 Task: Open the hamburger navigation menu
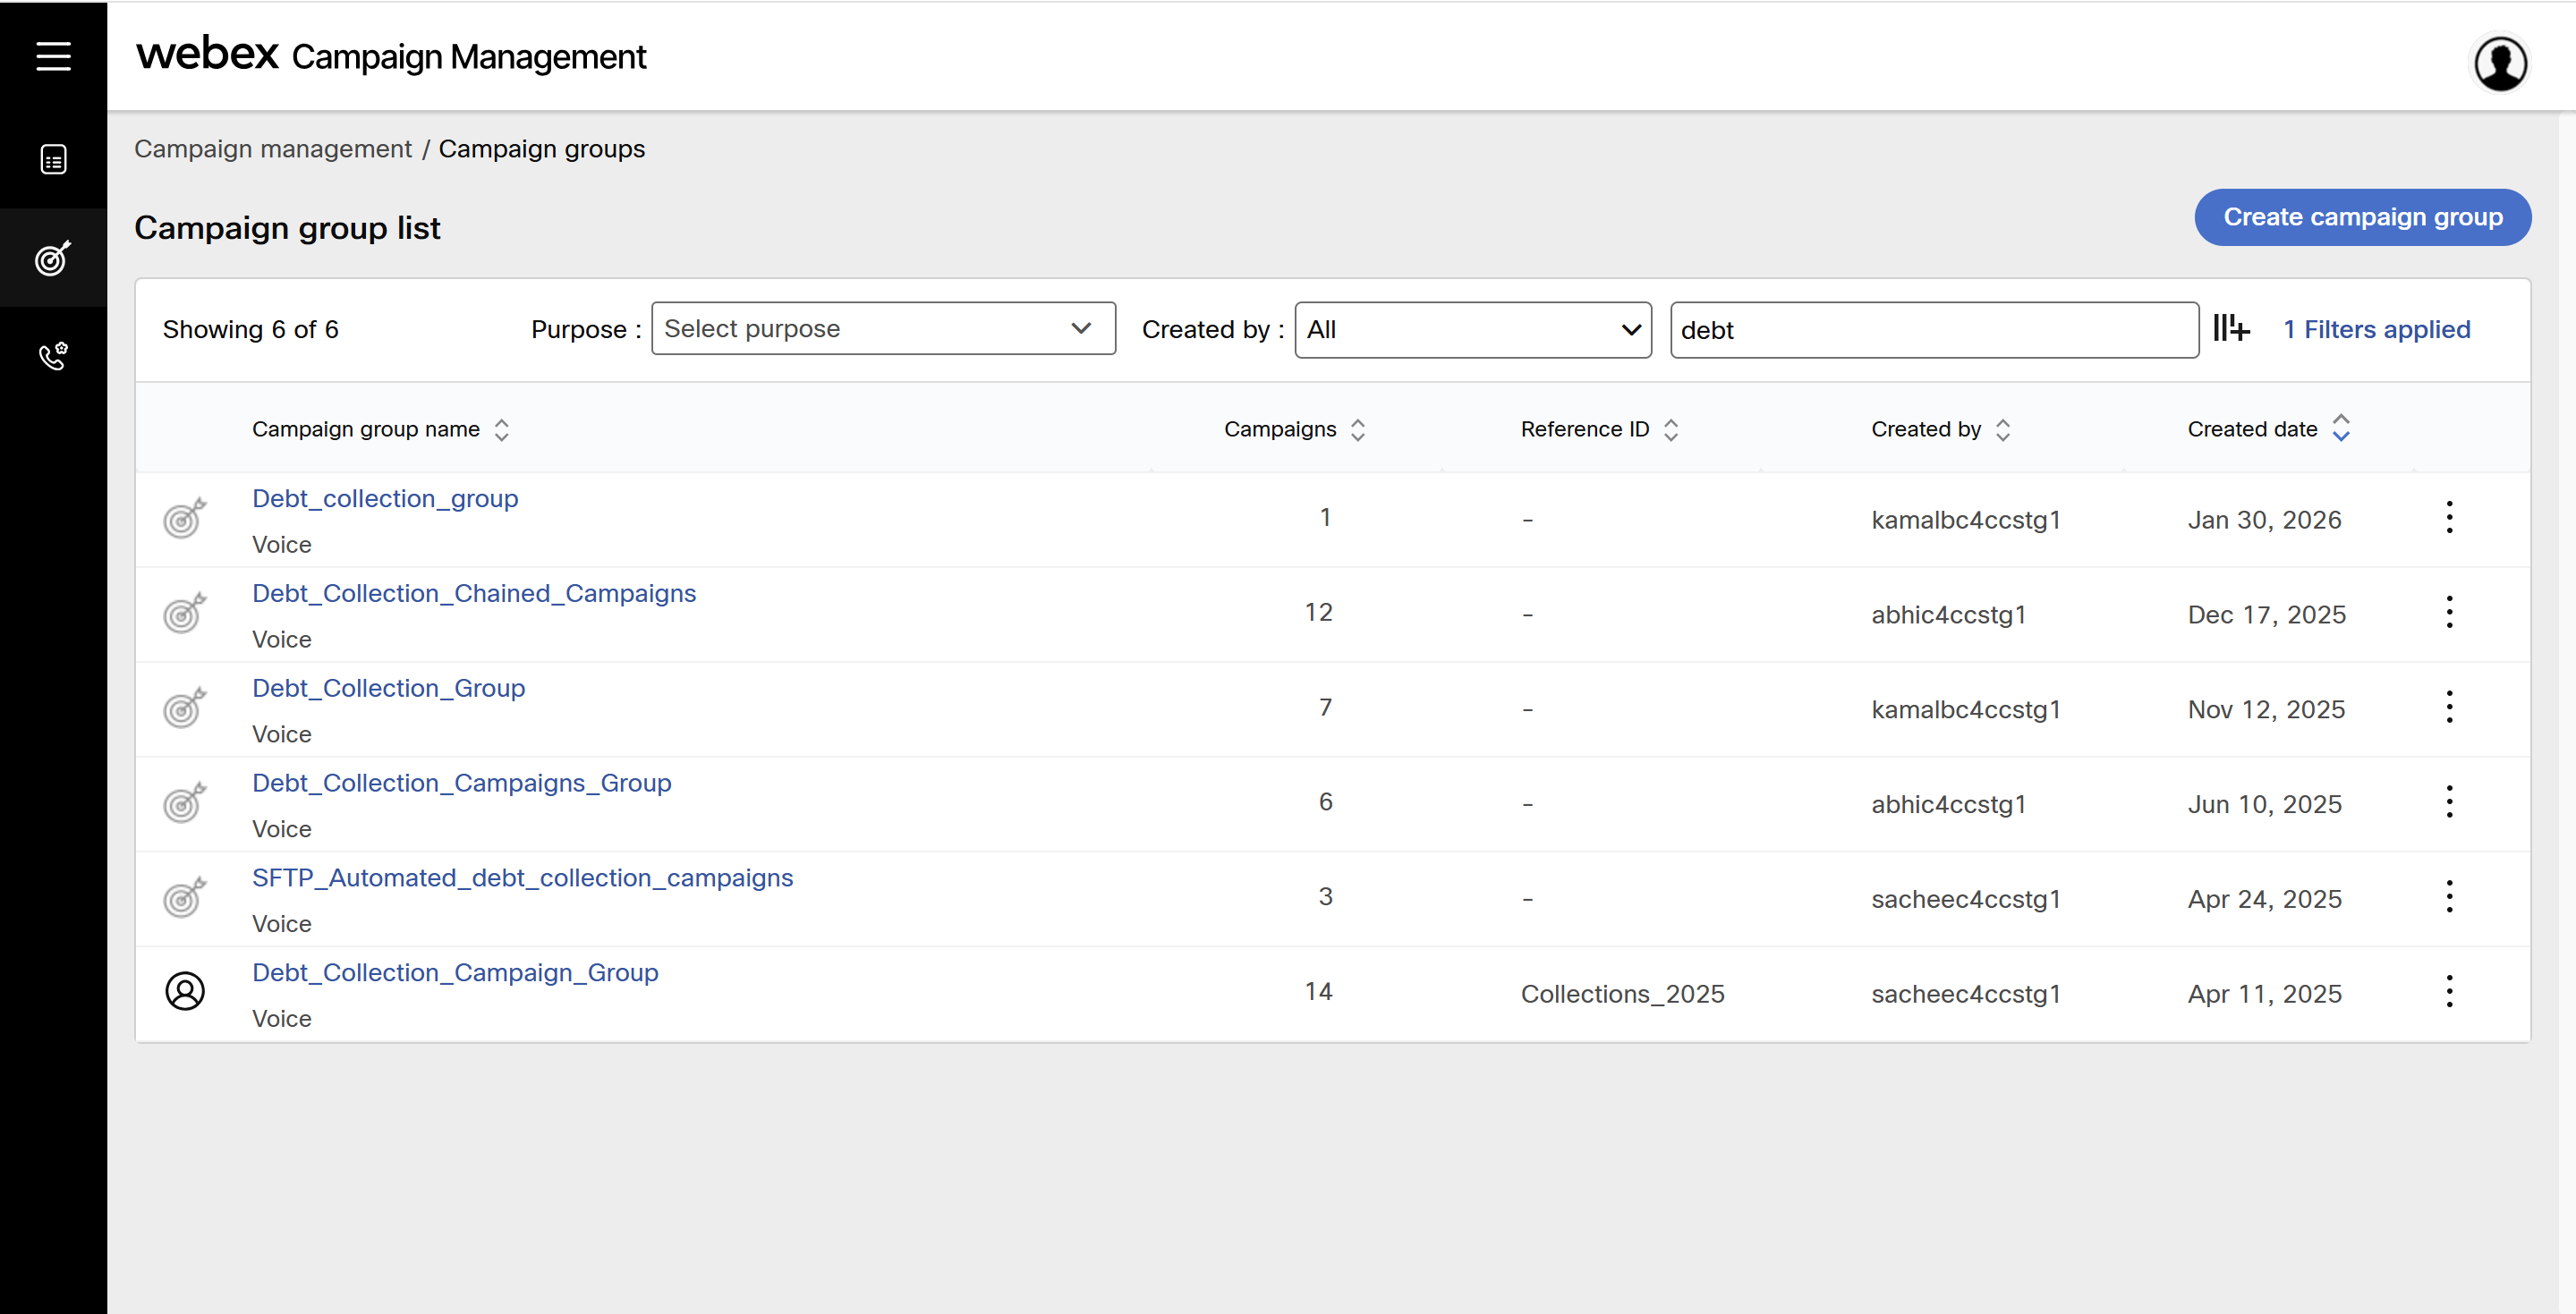(x=53, y=56)
